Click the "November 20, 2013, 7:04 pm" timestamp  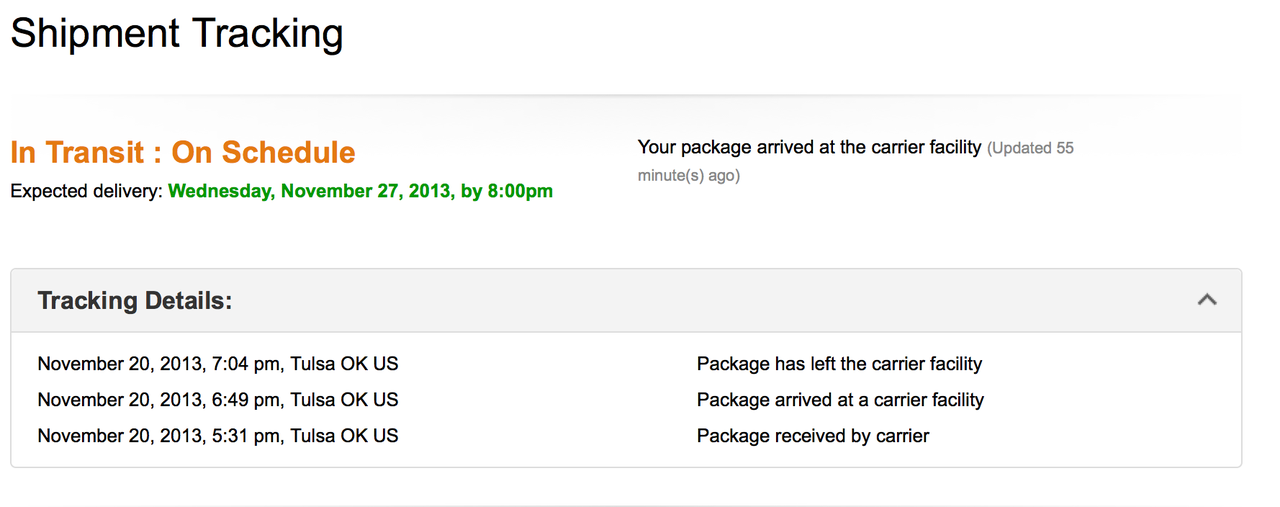158,364
